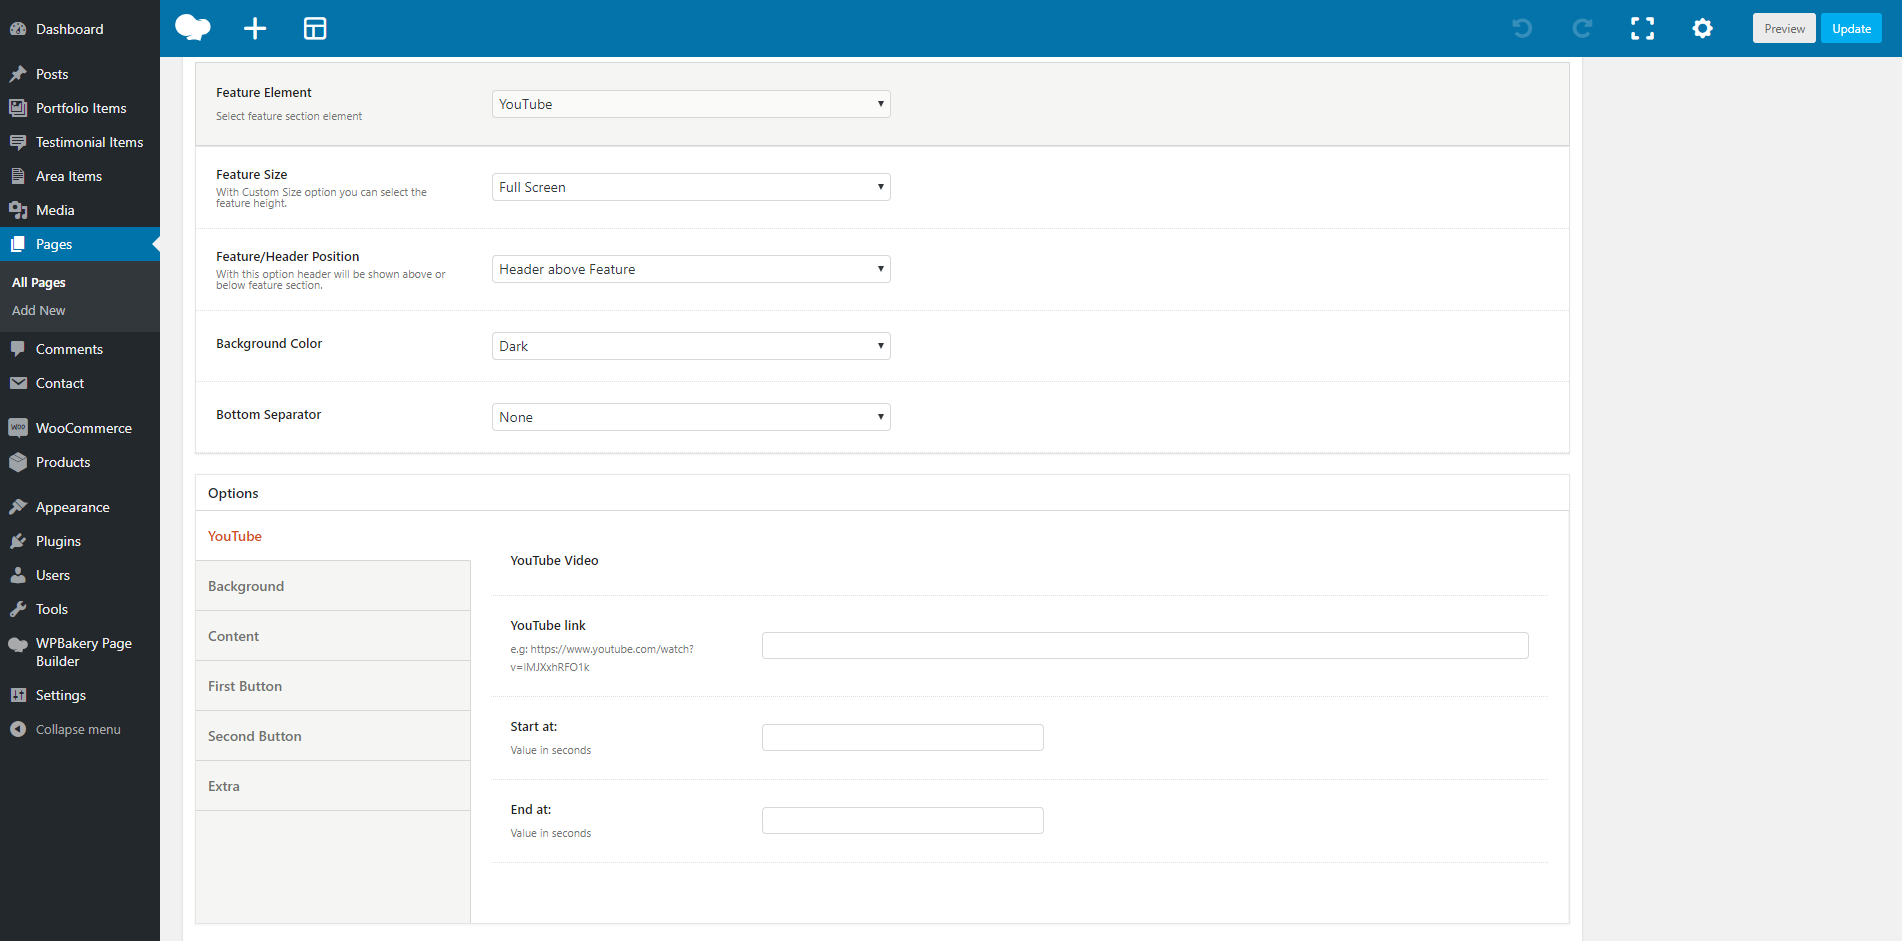The width and height of the screenshot is (1902, 941).
Task: Click the WooCommerce logo icon
Action: [18, 428]
